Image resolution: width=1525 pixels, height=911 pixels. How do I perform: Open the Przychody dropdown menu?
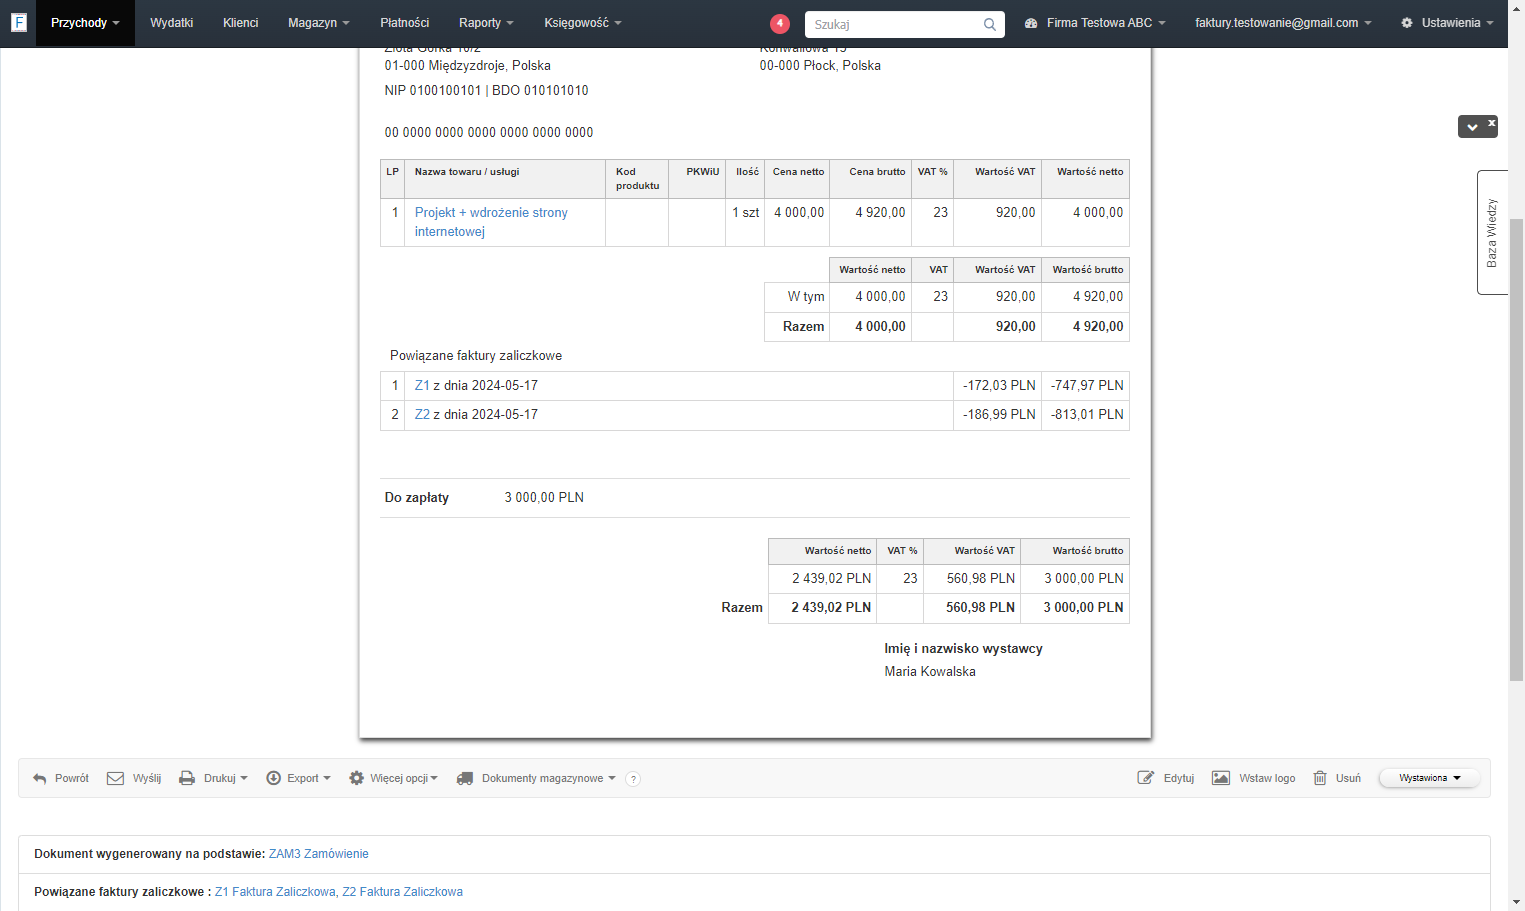pos(85,23)
